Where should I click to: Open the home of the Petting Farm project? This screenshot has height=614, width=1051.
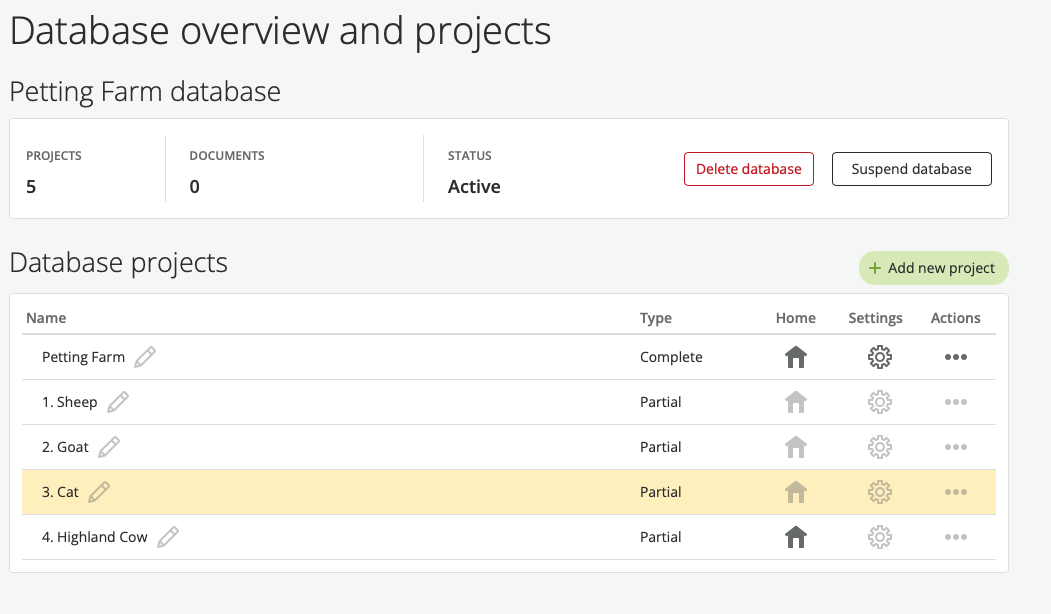[796, 357]
